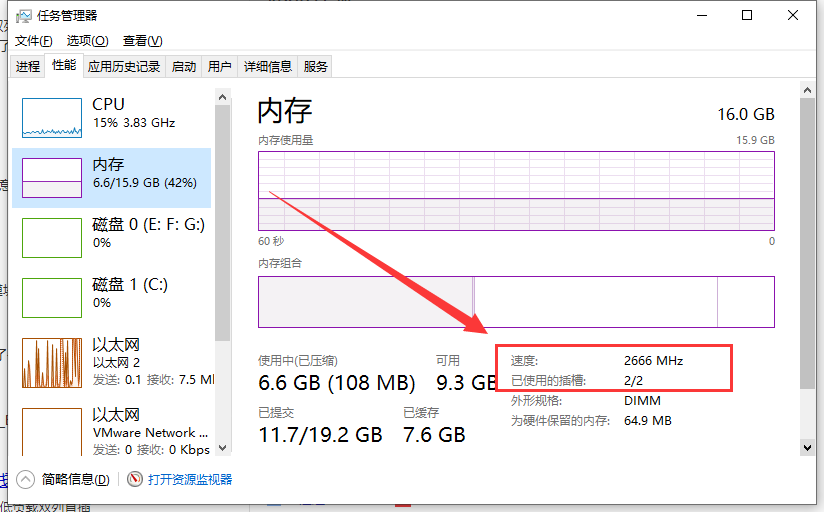
Task: Select the 内存 memory graph thumbnail
Action: (52, 177)
